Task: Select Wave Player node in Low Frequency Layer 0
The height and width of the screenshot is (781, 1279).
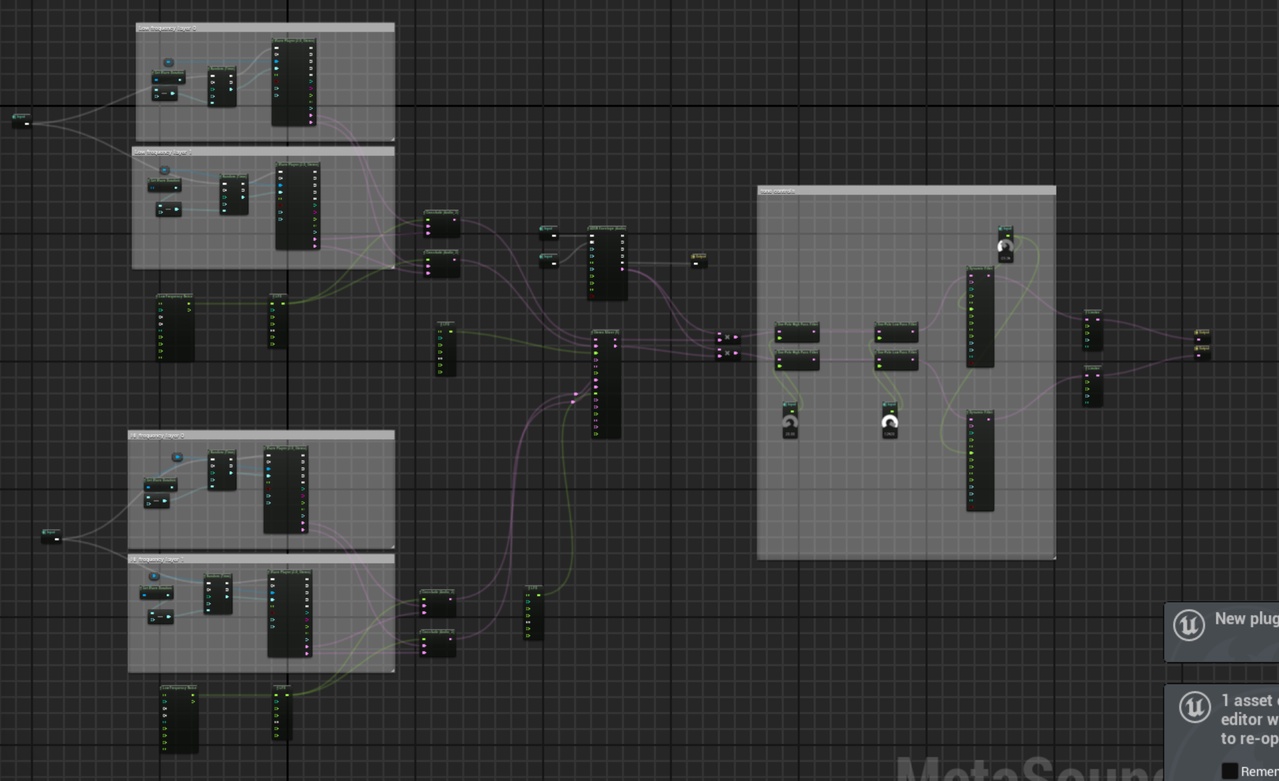Action: tap(294, 83)
